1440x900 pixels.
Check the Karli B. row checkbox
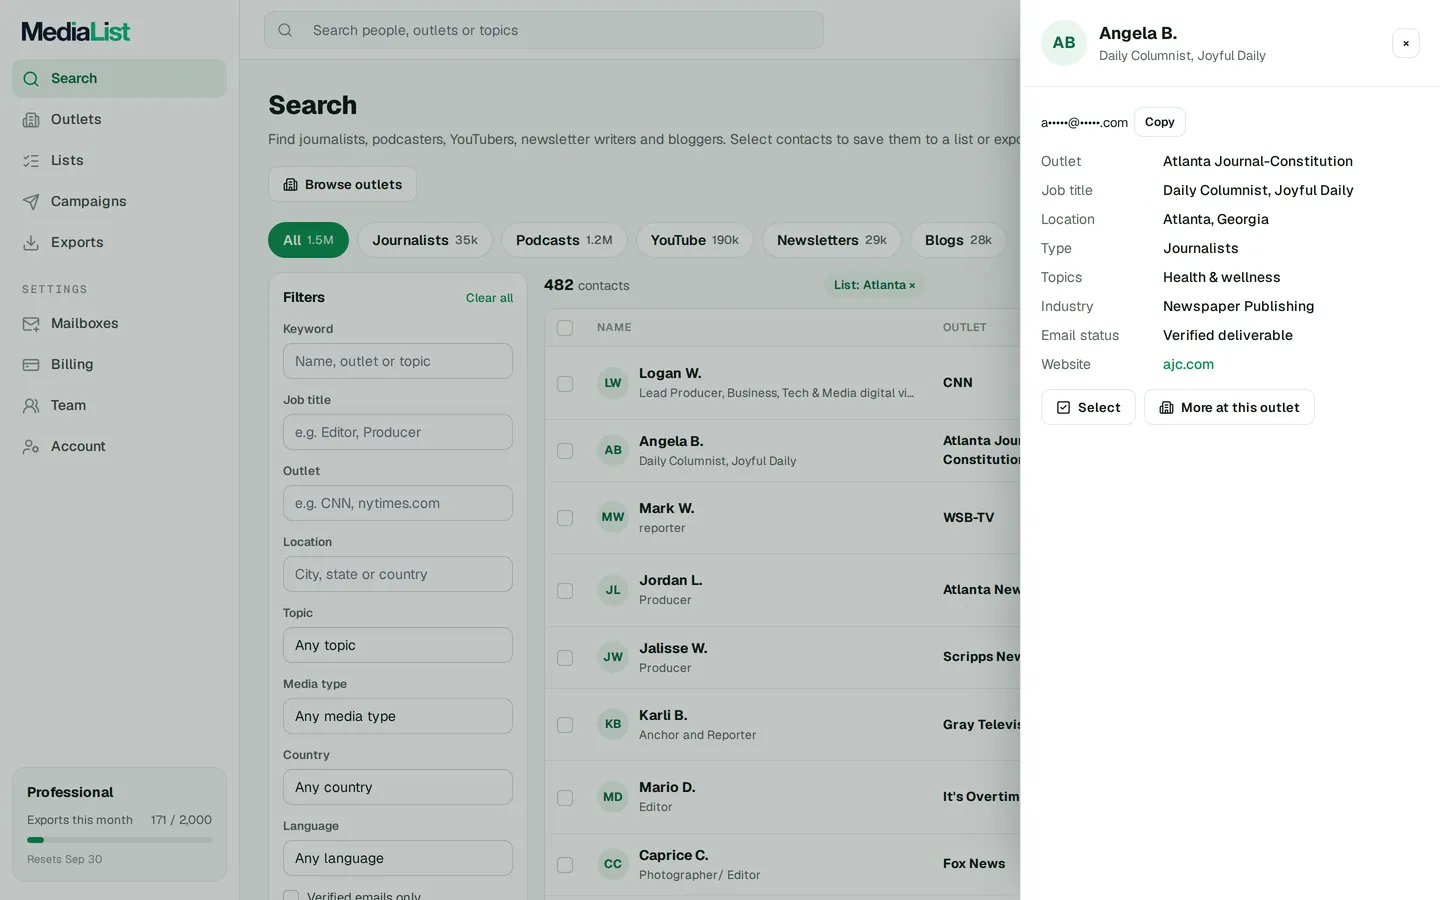[565, 725]
